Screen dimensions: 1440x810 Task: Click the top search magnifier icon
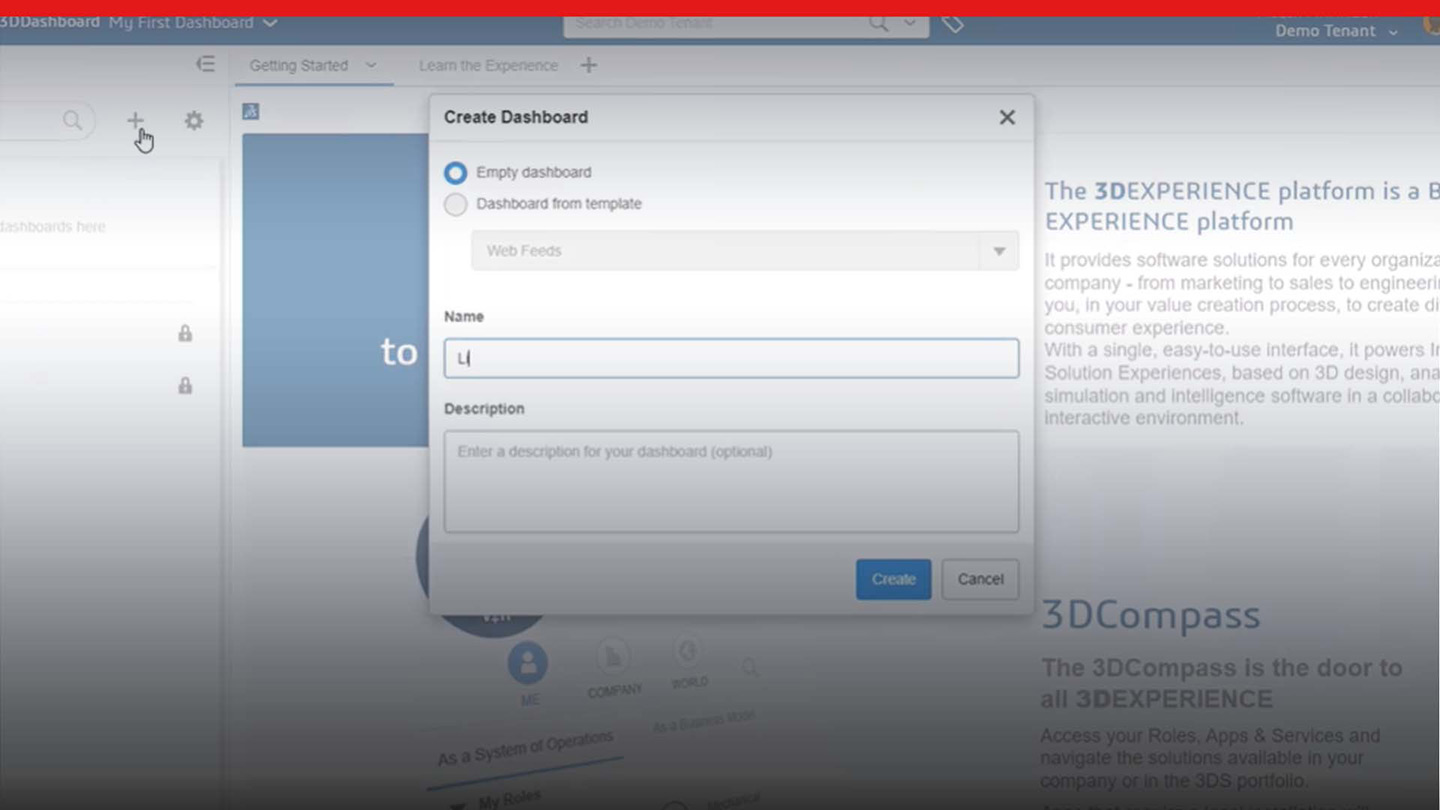coord(878,24)
